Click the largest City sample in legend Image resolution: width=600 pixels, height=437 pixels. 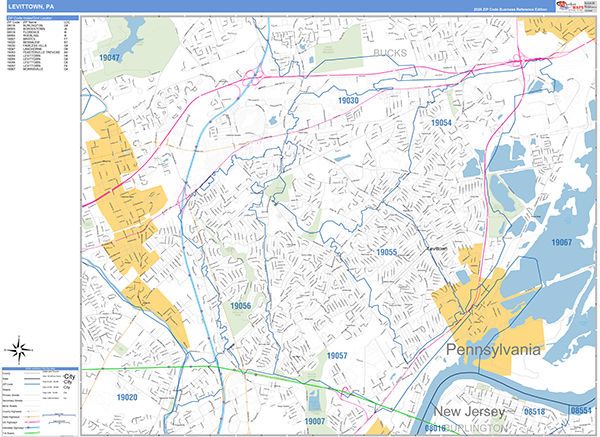point(69,377)
